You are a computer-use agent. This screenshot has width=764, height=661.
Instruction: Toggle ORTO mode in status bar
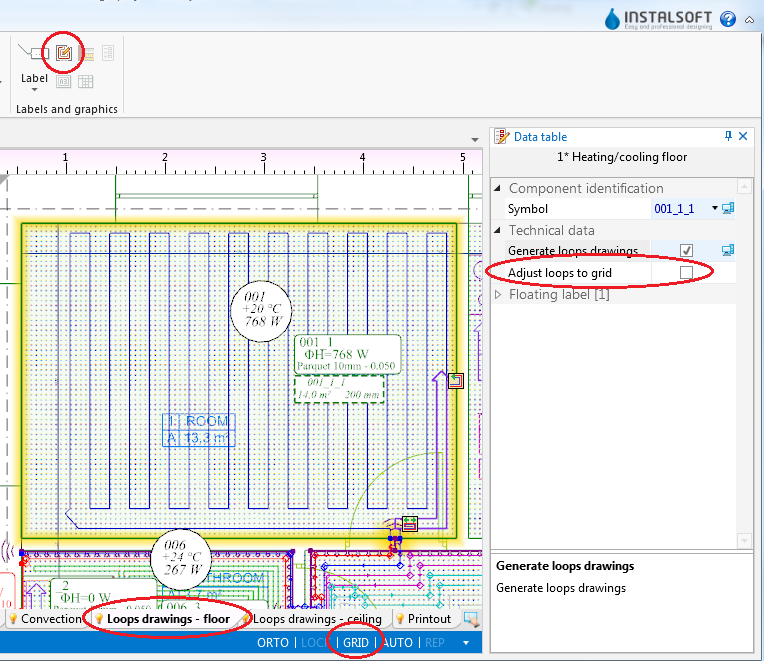273,643
